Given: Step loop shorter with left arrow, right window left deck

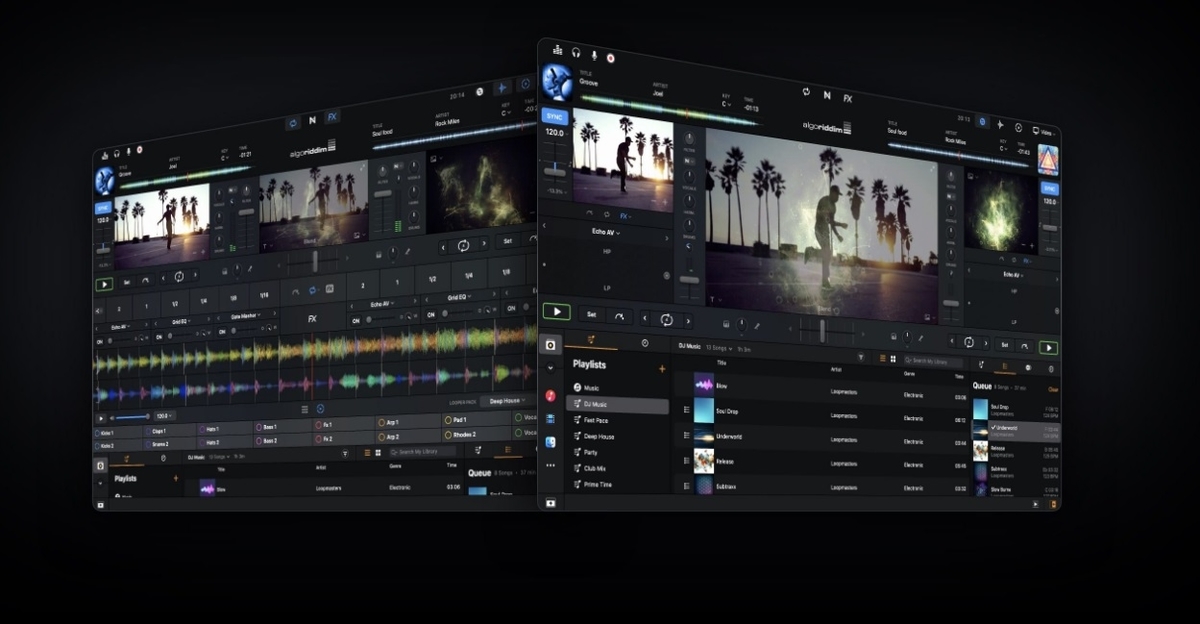Looking at the screenshot, I should 645,318.
